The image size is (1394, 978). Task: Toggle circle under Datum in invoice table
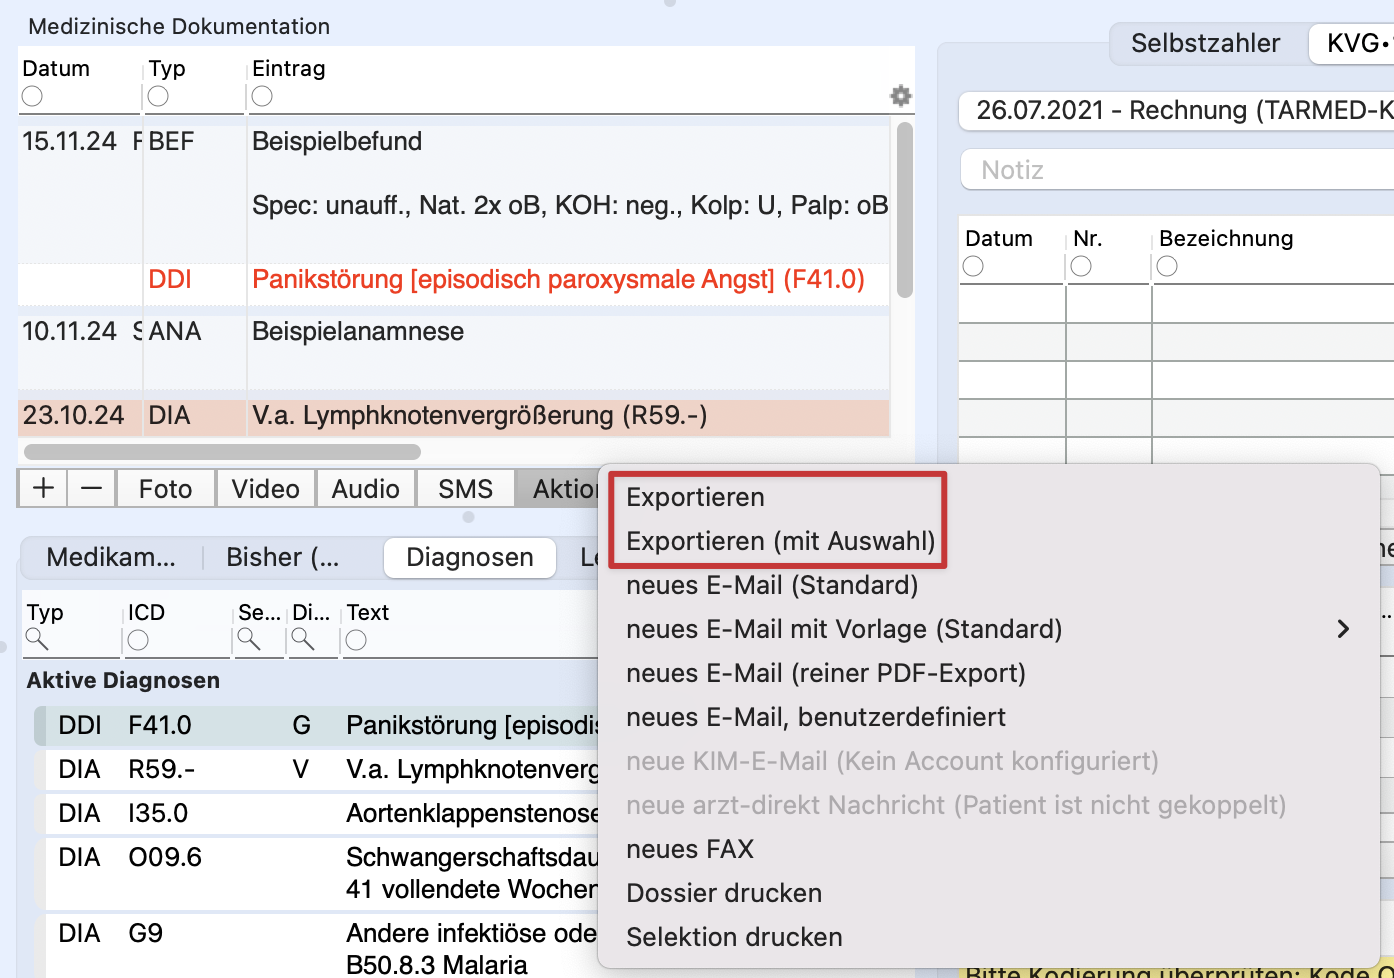(973, 266)
